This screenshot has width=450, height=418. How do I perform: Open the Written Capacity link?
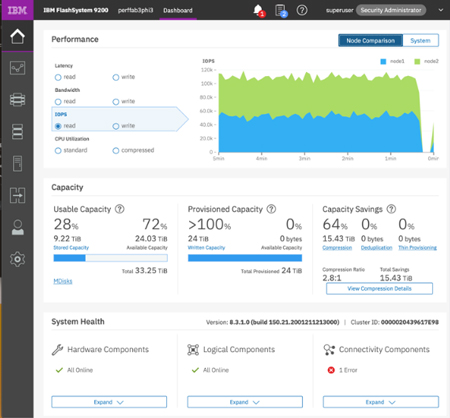point(206,248)
